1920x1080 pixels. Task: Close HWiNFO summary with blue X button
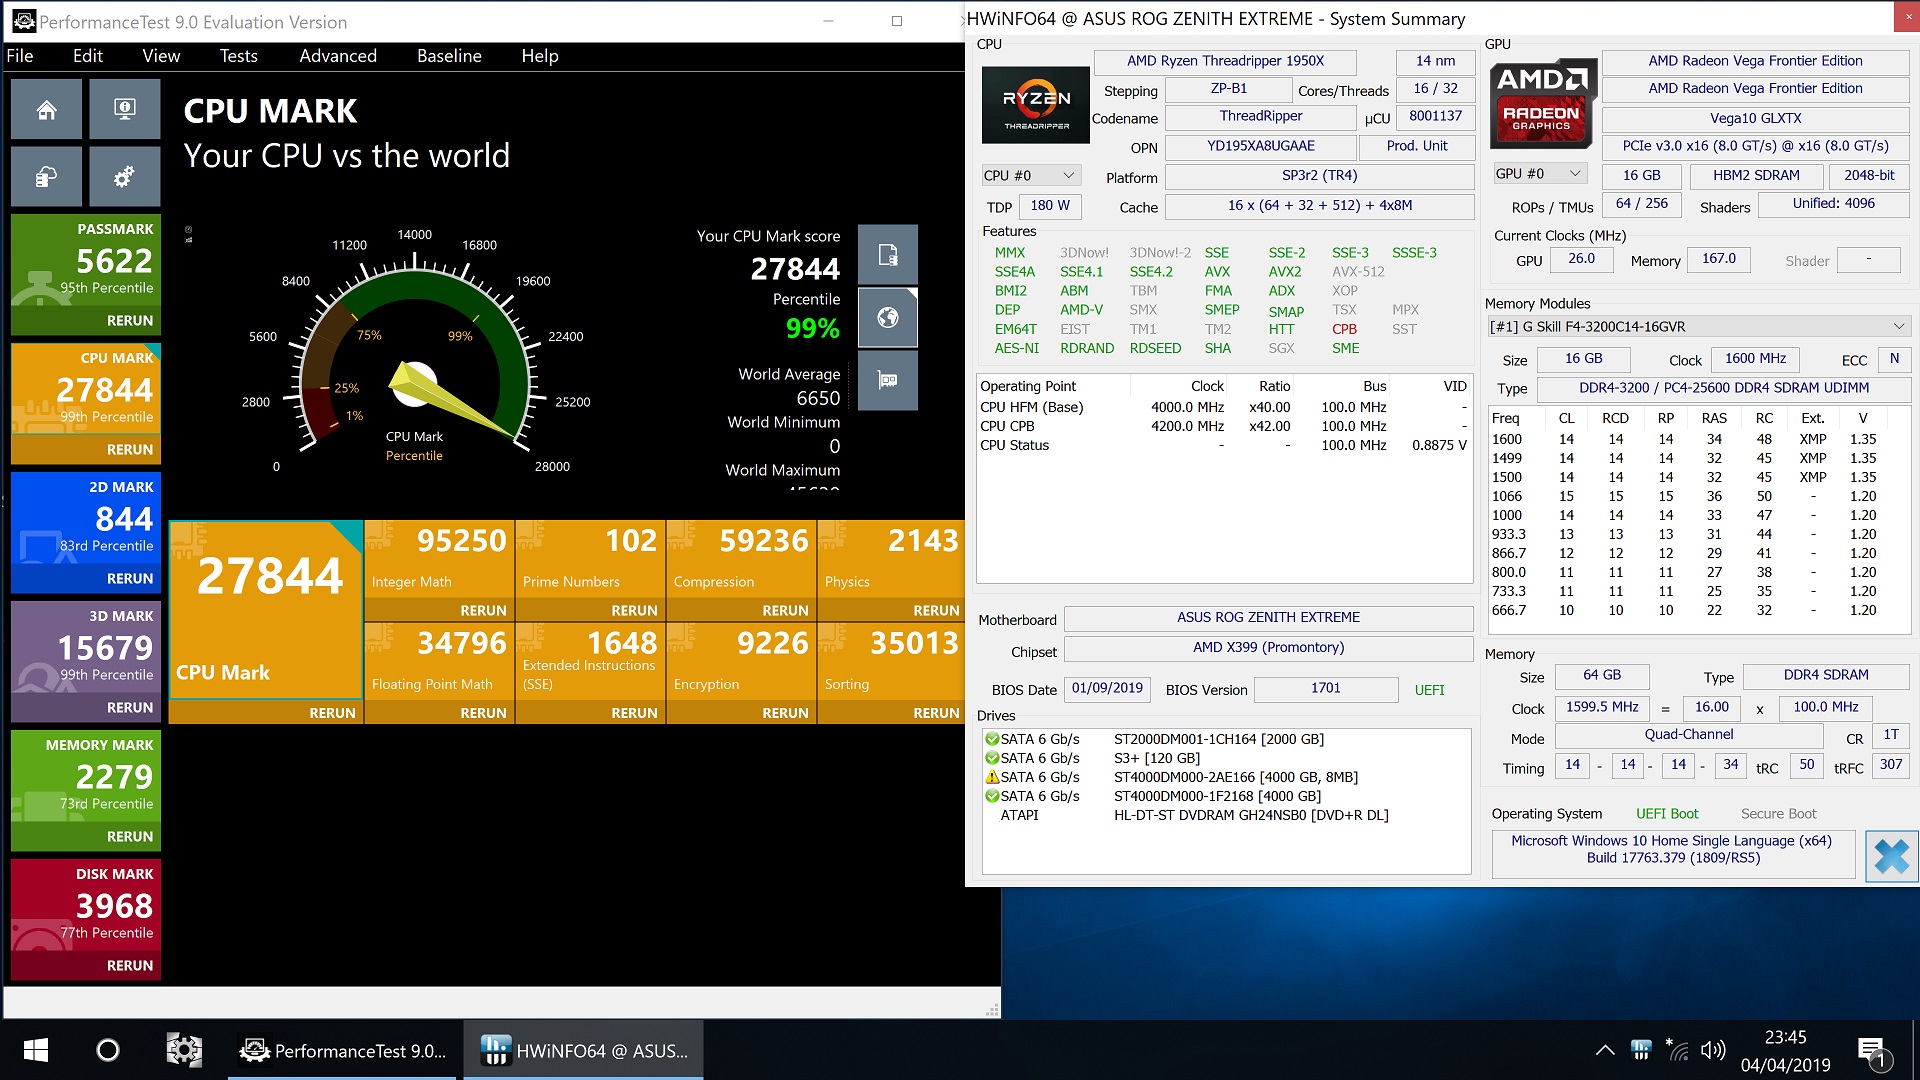click(x=1891, y=856)
